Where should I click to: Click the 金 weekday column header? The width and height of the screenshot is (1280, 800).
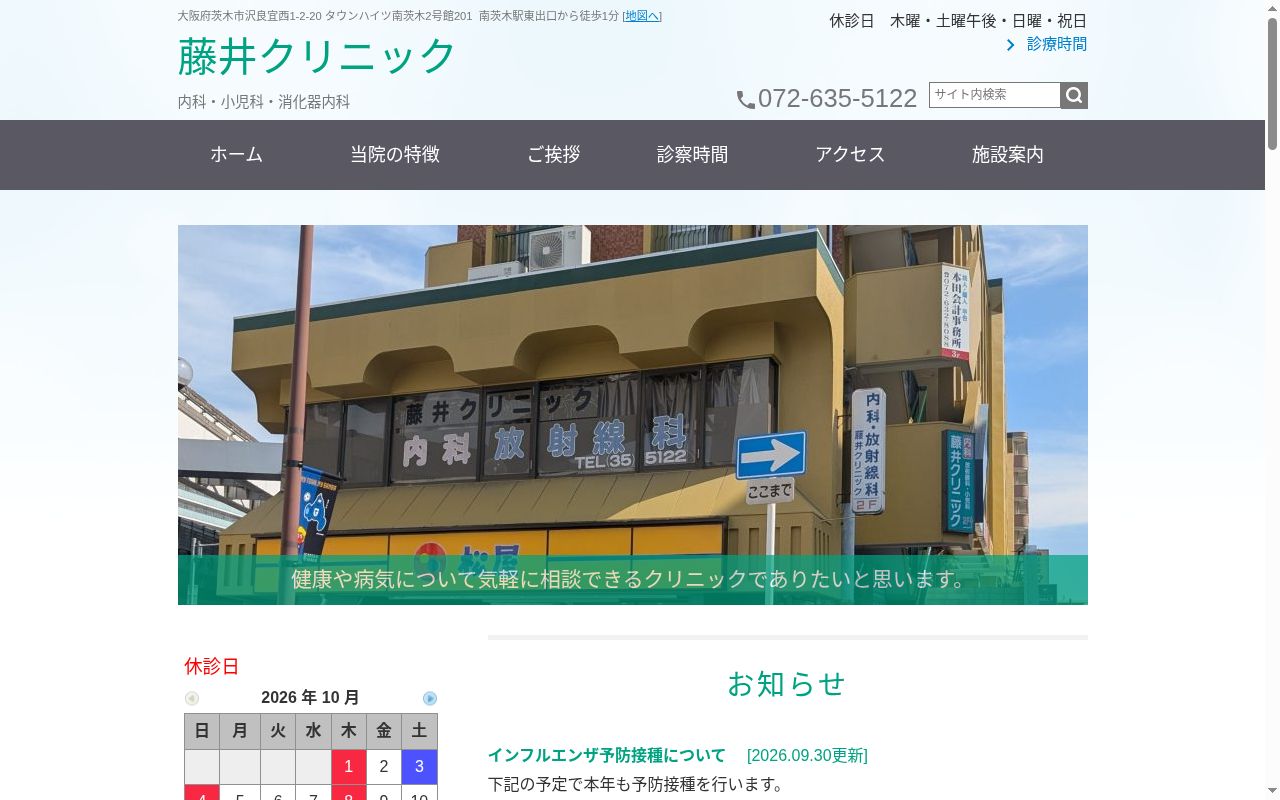click(384, 731)
